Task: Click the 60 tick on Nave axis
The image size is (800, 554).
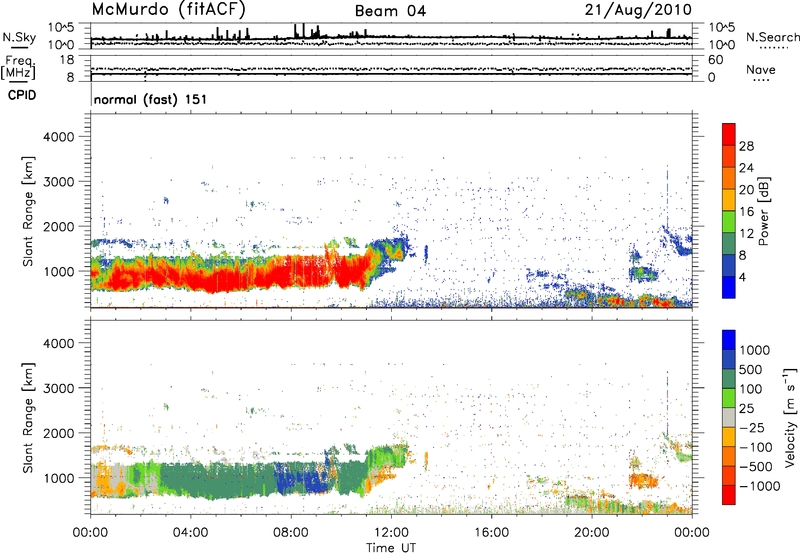Action: pyautogui.click(x=715, y=60)
